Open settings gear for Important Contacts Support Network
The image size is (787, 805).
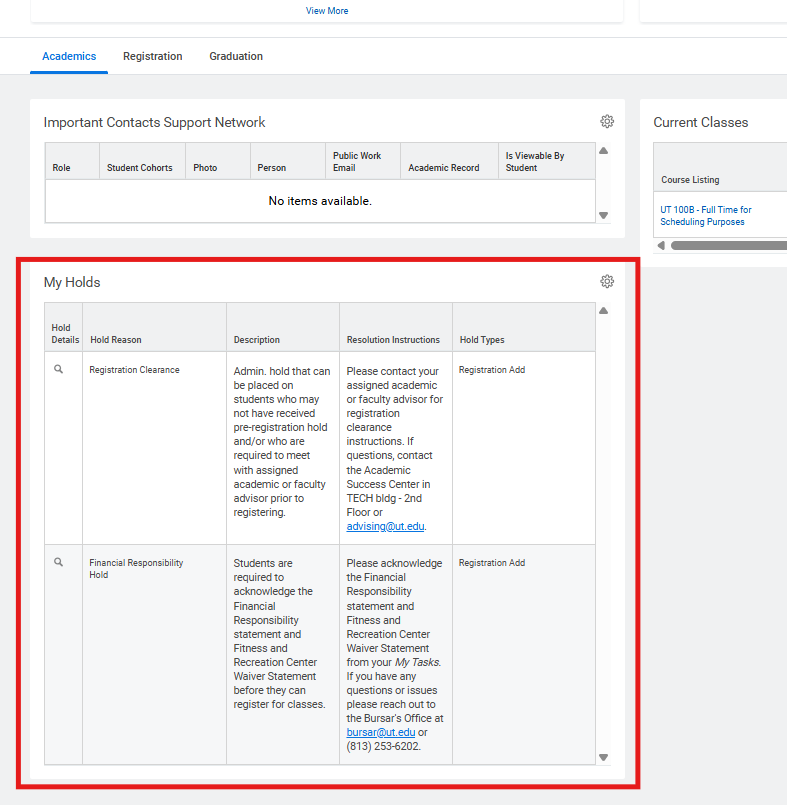607,122
